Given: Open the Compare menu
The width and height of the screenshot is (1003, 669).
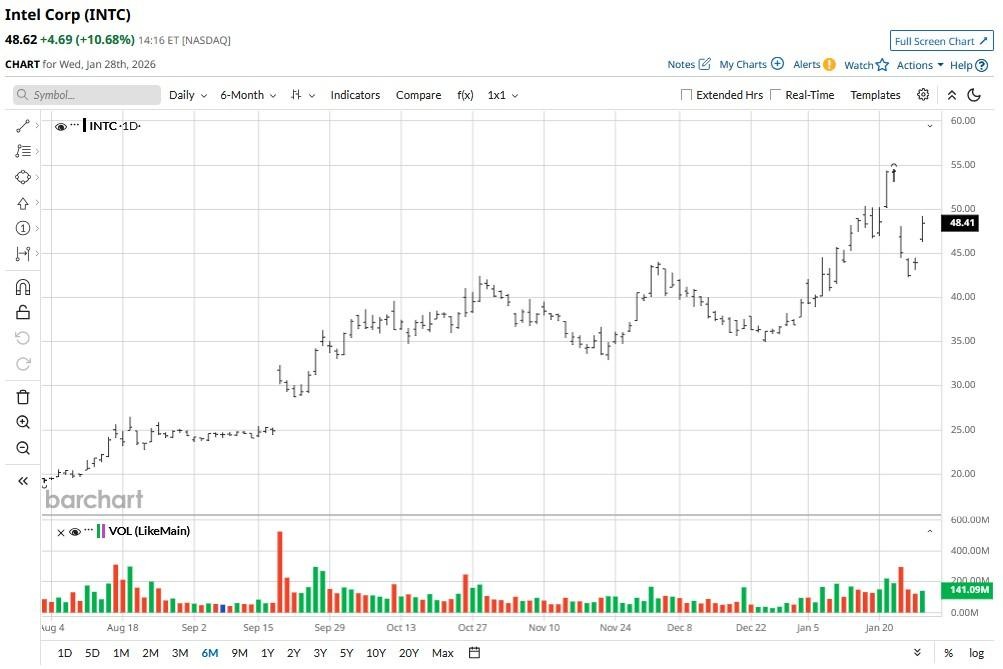Looking at the screenshot, I should click(418, 95).
